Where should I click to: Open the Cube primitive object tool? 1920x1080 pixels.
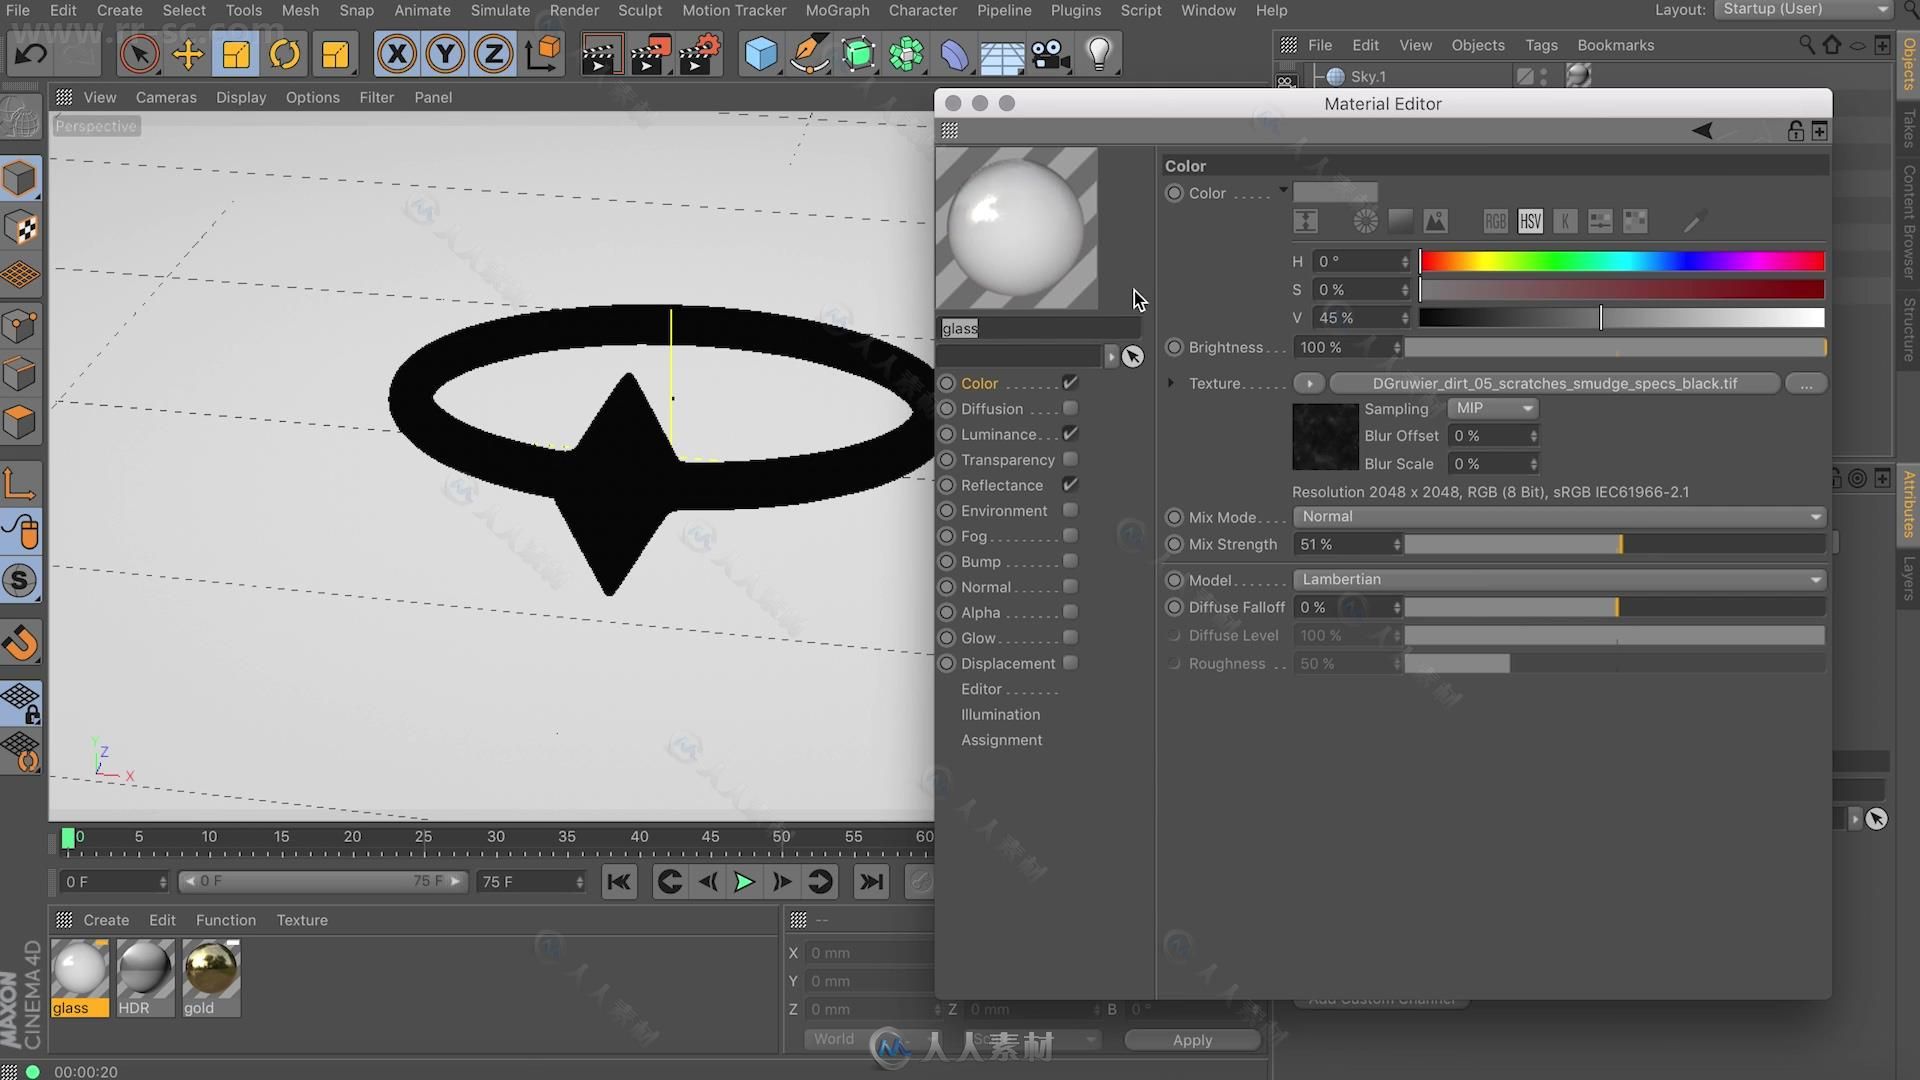pos(761,54)
